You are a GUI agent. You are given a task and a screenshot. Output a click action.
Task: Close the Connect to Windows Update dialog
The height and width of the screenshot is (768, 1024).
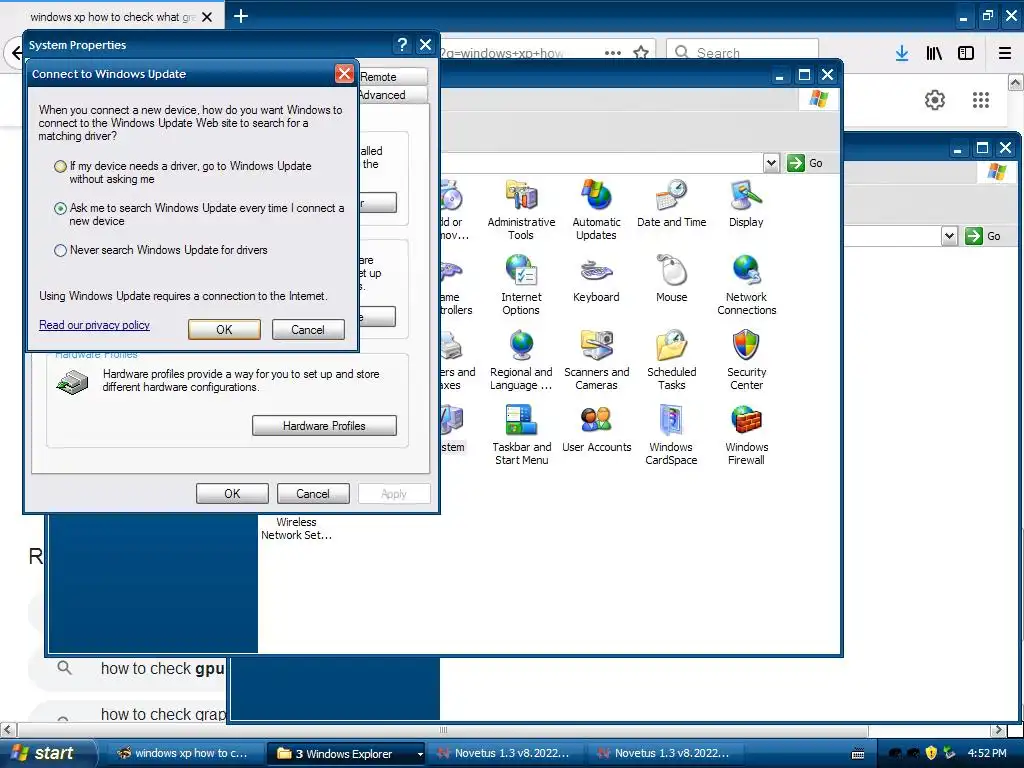pyautogui.click(x=344, y=73)
